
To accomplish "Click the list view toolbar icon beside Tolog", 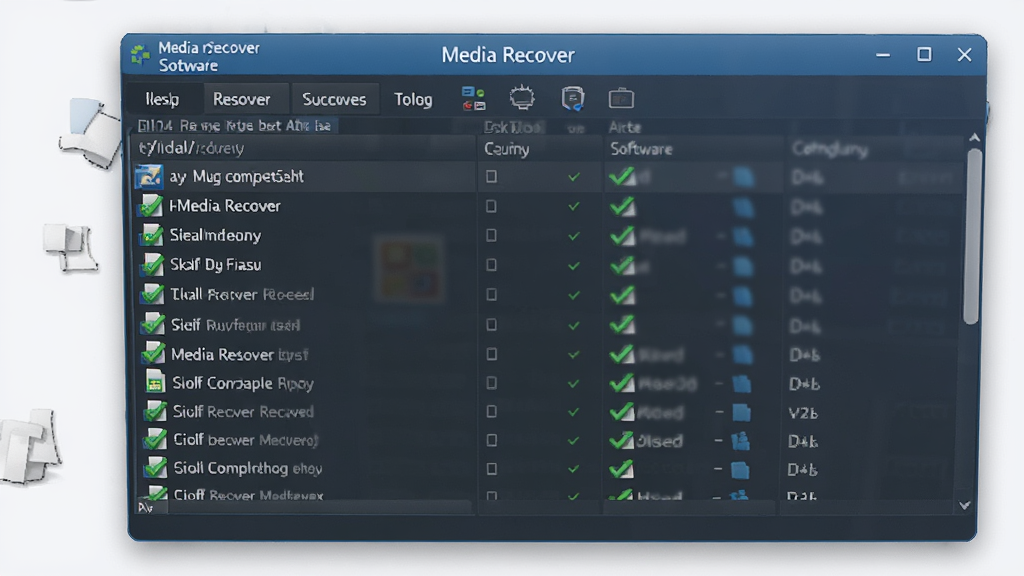I will click(473, 99).
